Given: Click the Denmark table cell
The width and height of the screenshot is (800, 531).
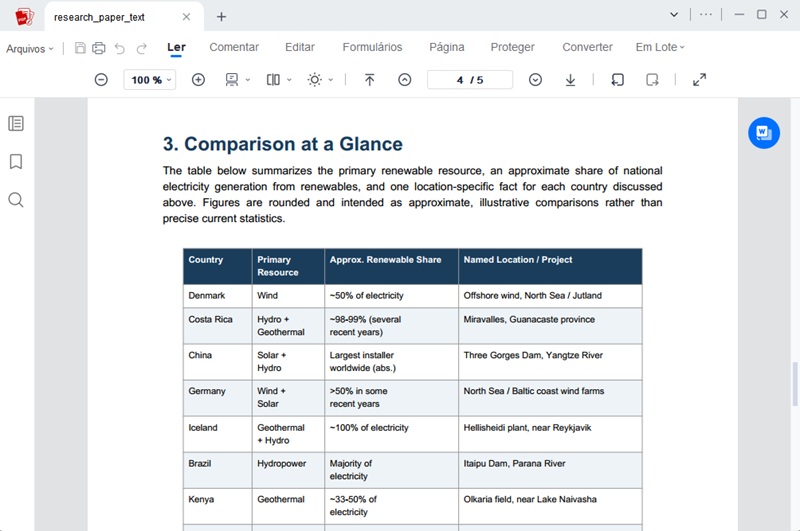Looking at the screenshot, I should coord(218,296).
